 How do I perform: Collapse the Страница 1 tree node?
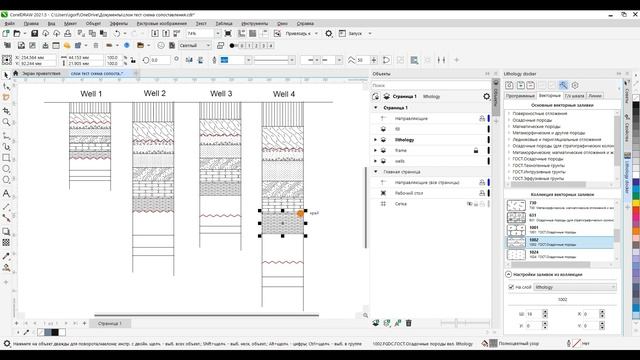click(x=376, y=108)
